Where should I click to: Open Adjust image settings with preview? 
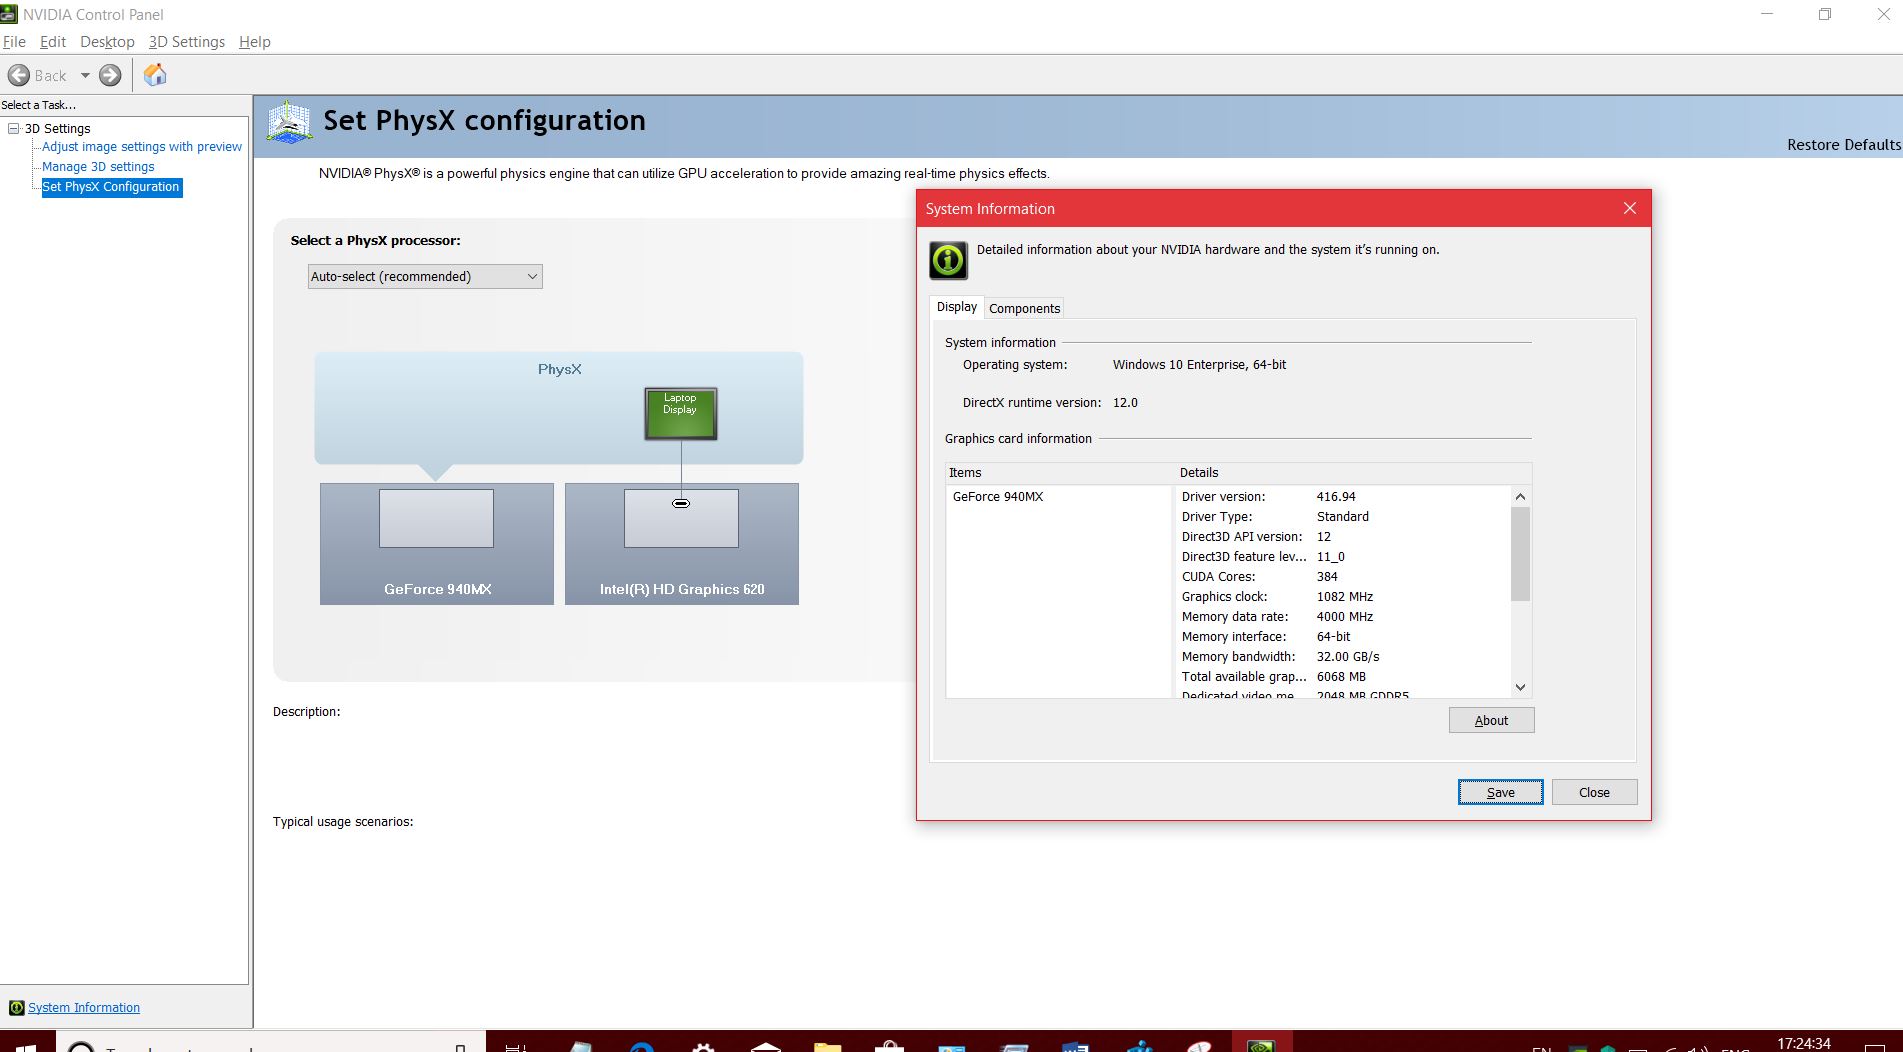142,147
